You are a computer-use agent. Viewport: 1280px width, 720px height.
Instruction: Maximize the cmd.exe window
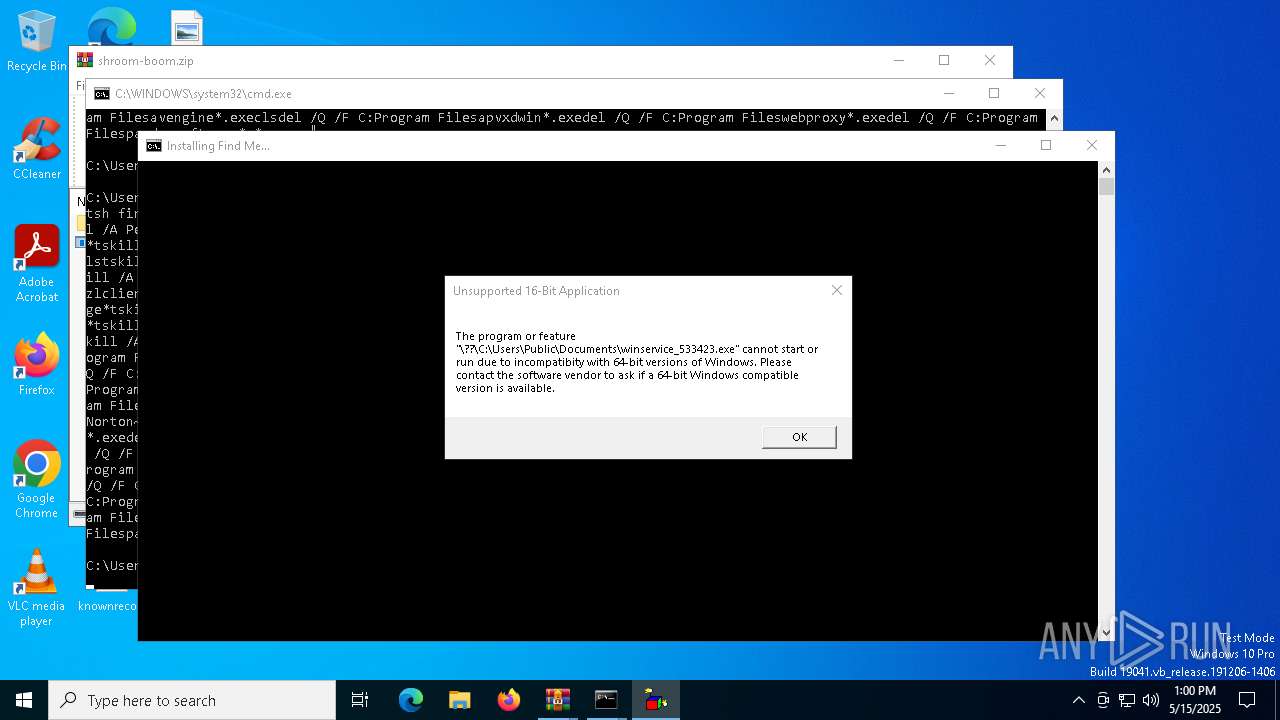pos(994,93)
